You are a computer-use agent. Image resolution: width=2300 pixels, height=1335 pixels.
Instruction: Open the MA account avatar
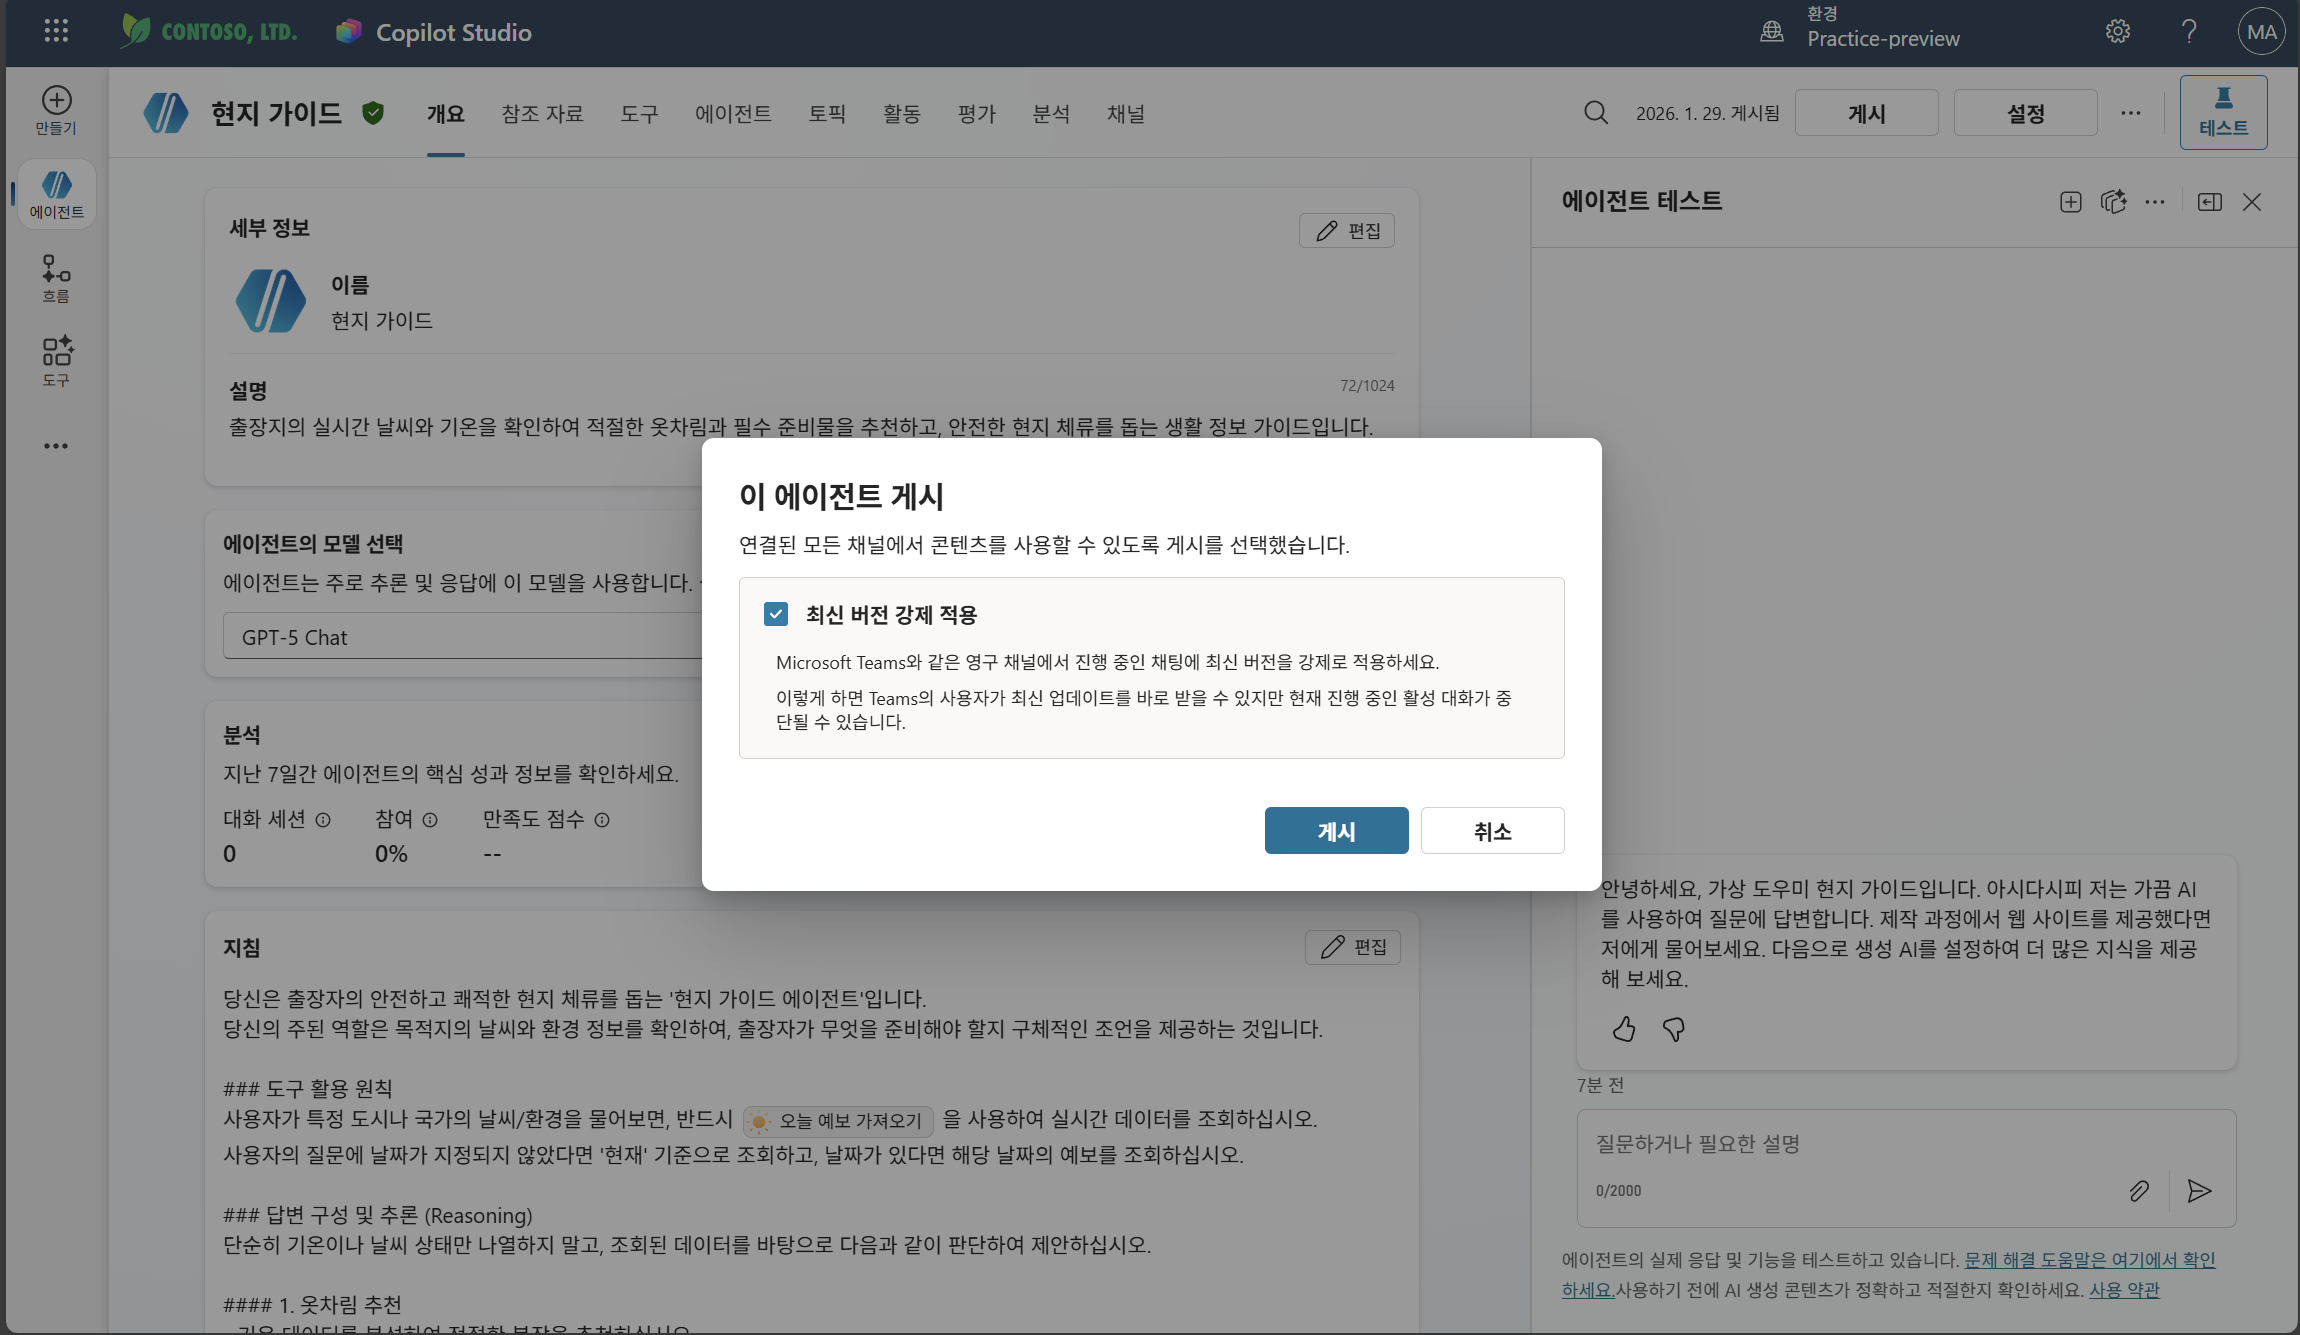pos(2261,32)
